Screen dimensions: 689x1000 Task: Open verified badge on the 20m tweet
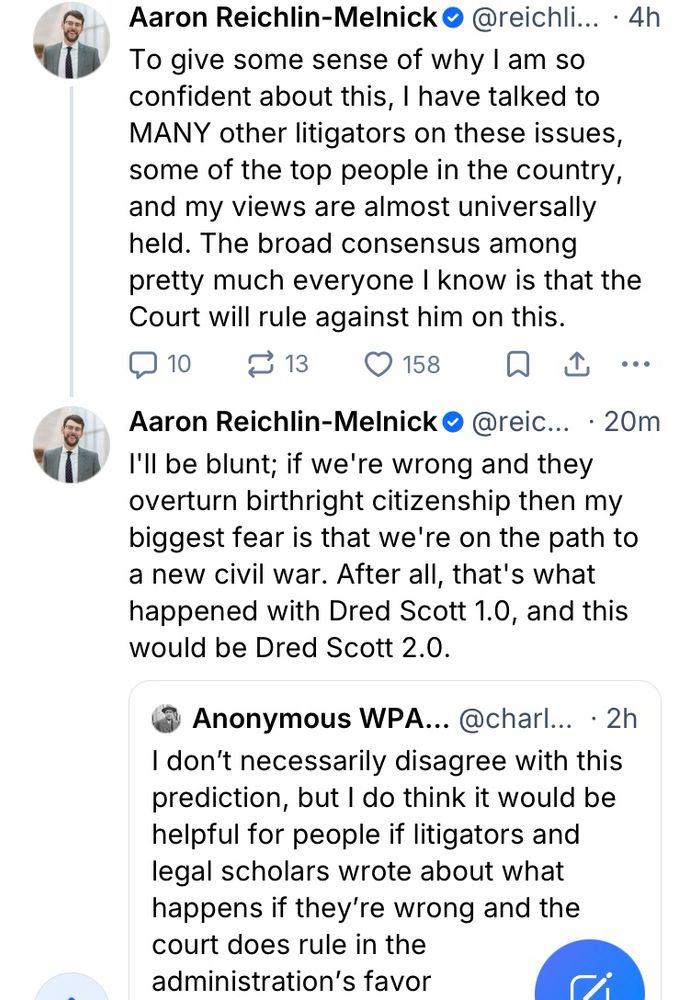coord(452,422)
